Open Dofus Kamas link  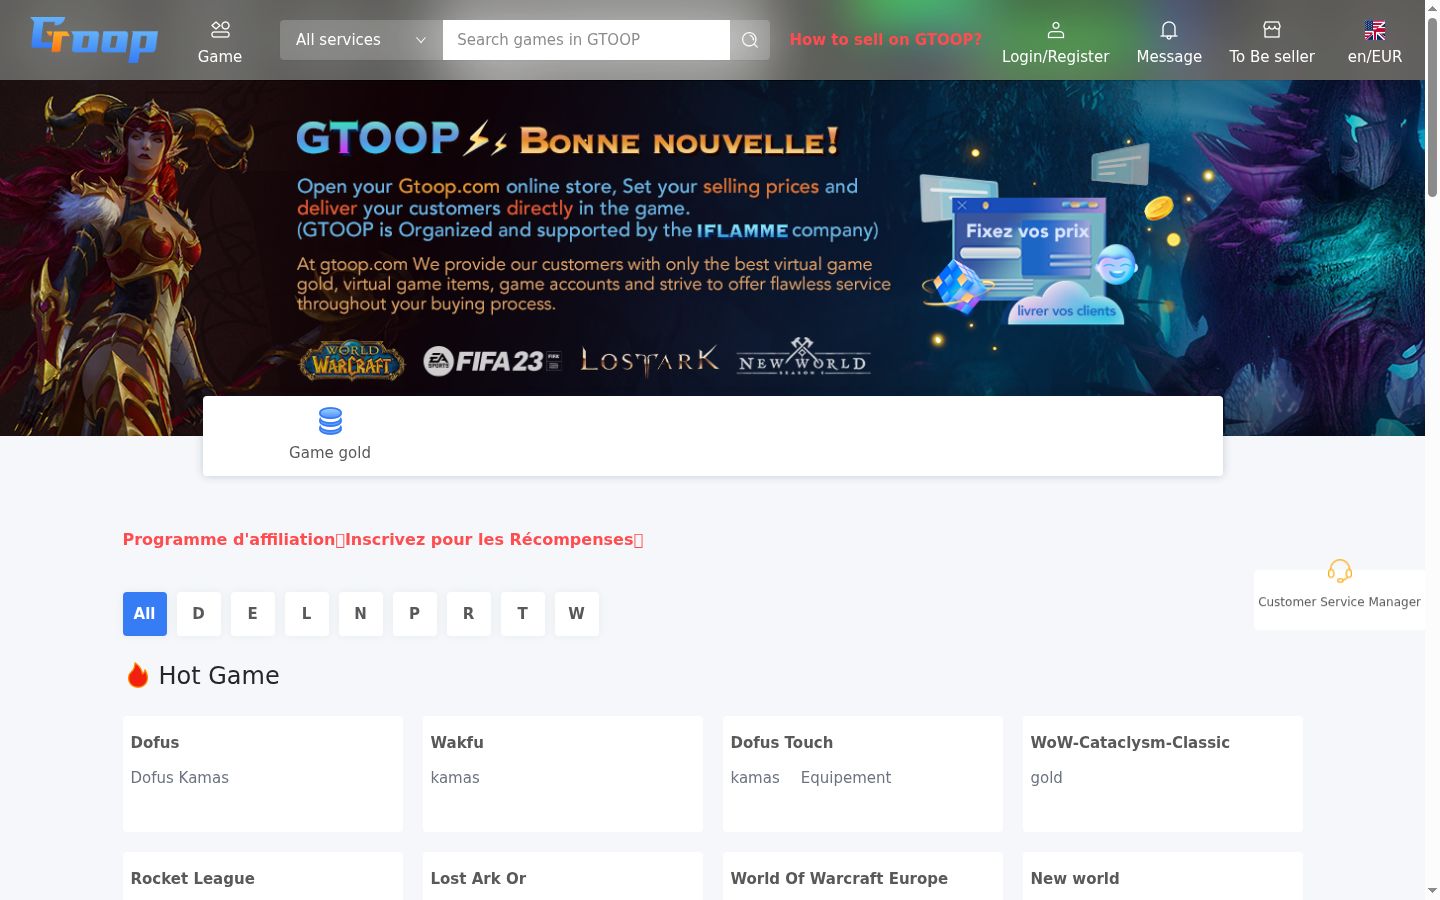point(180,778)
